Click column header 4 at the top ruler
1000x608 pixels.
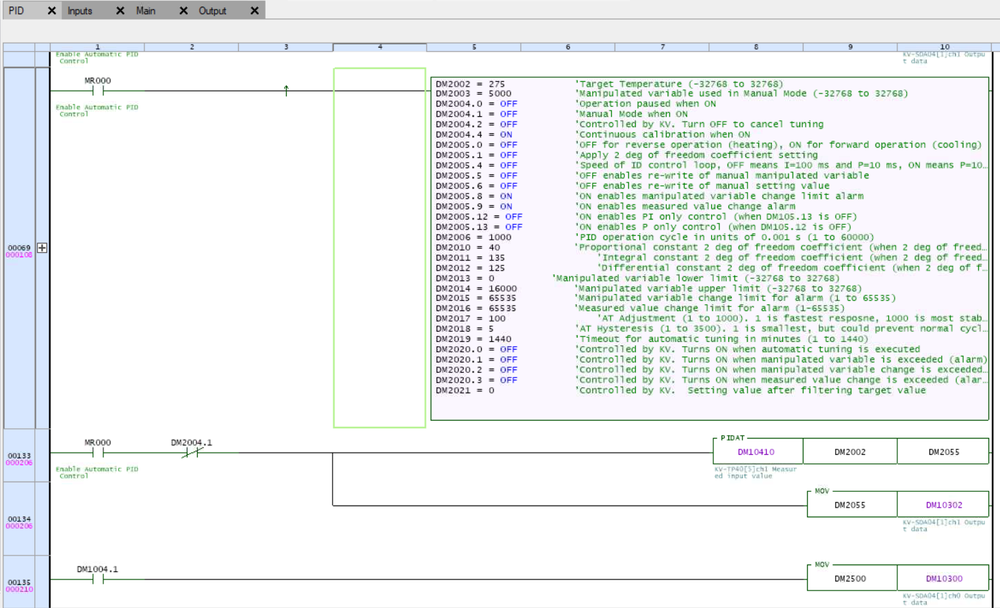pos(379,46)
